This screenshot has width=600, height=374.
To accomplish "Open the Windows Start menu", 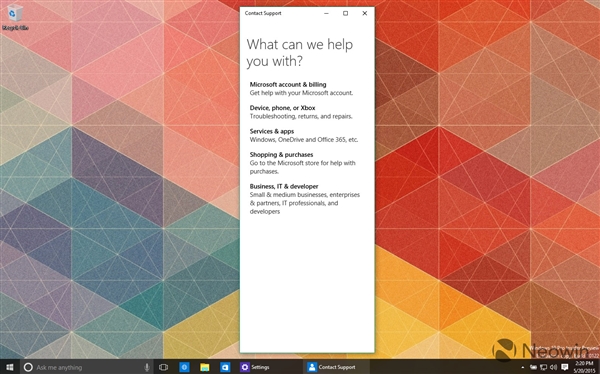I will click(x=9, y=367).
